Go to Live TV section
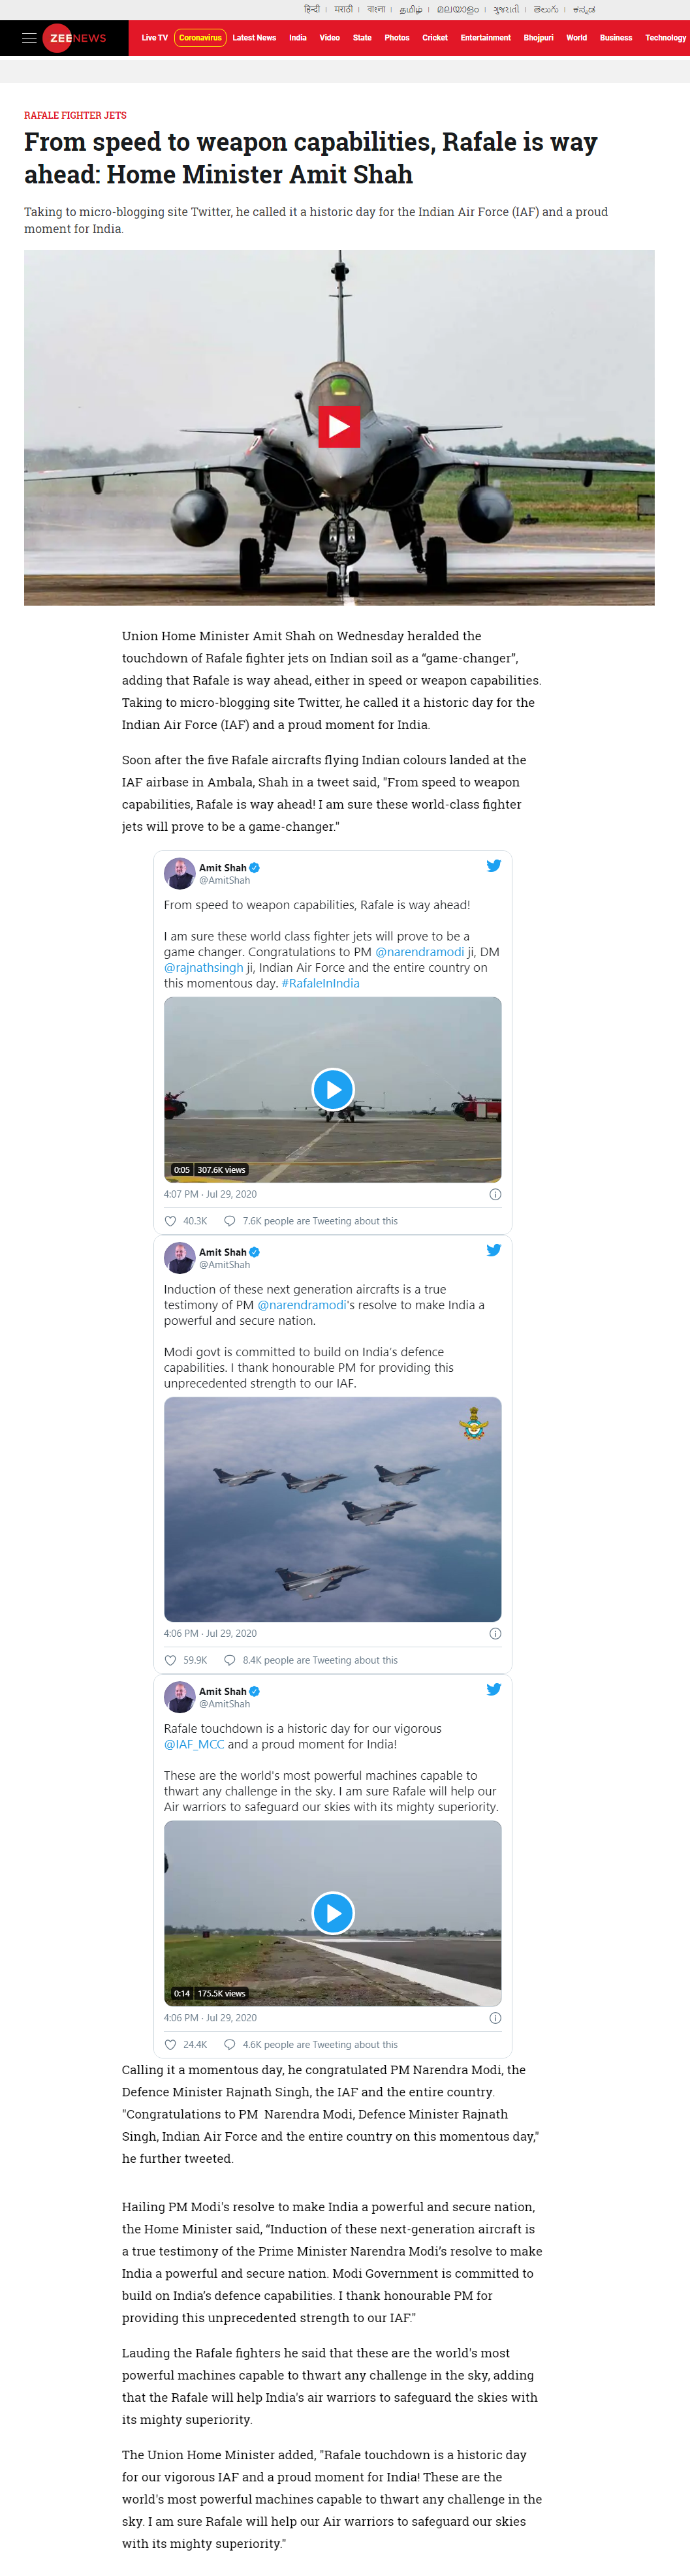 pos(154,38)
